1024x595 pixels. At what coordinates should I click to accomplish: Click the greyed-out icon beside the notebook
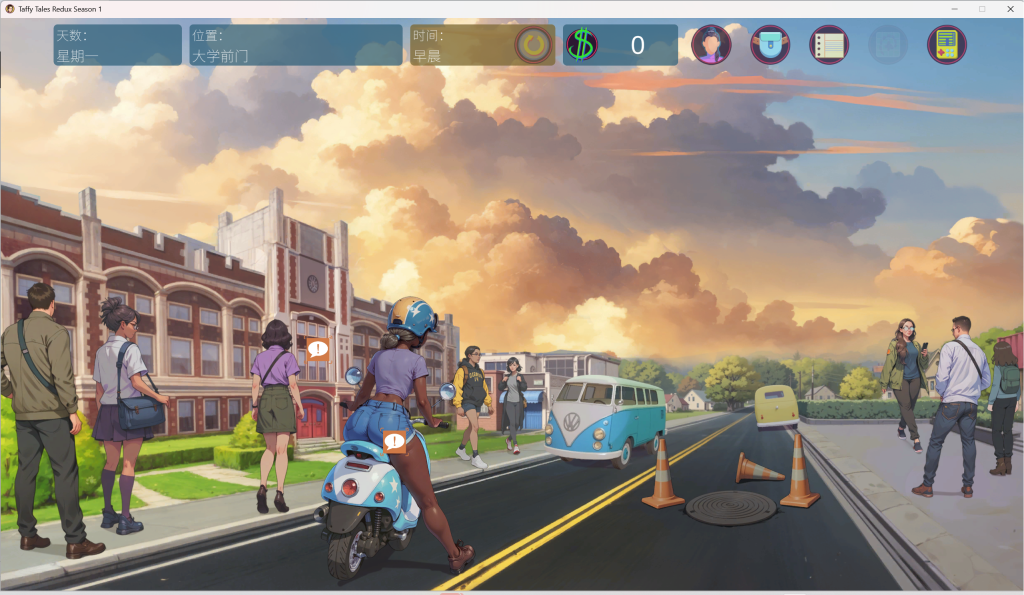(887, 45)
